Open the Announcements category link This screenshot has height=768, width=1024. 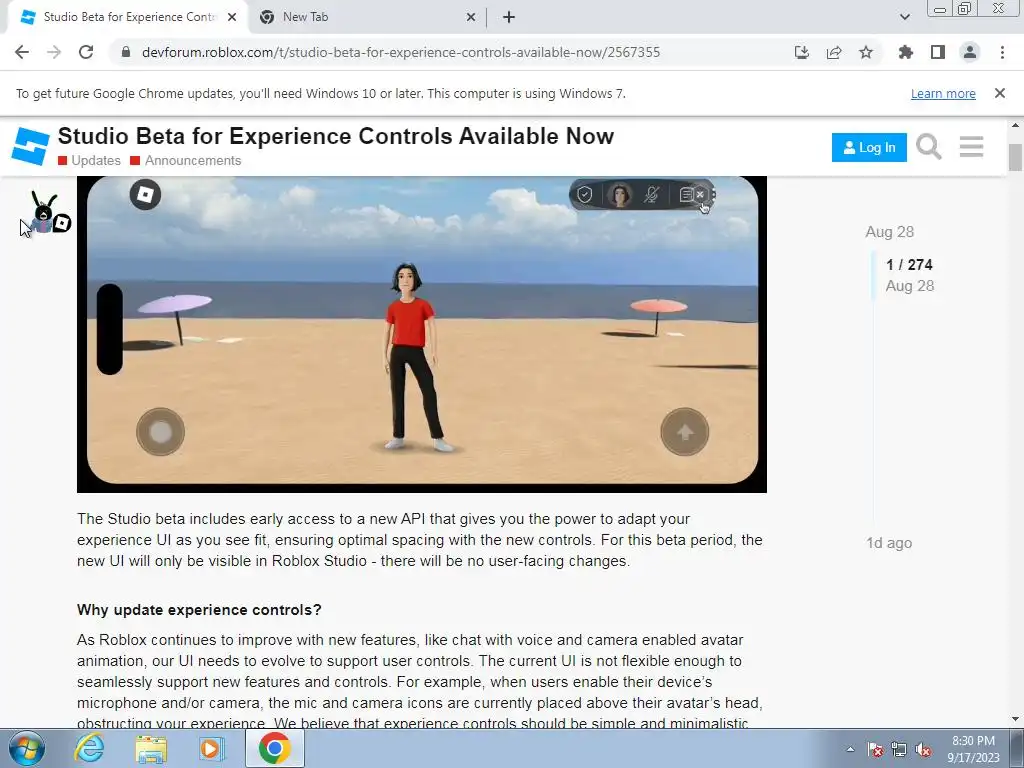click(x=186, y=161)
